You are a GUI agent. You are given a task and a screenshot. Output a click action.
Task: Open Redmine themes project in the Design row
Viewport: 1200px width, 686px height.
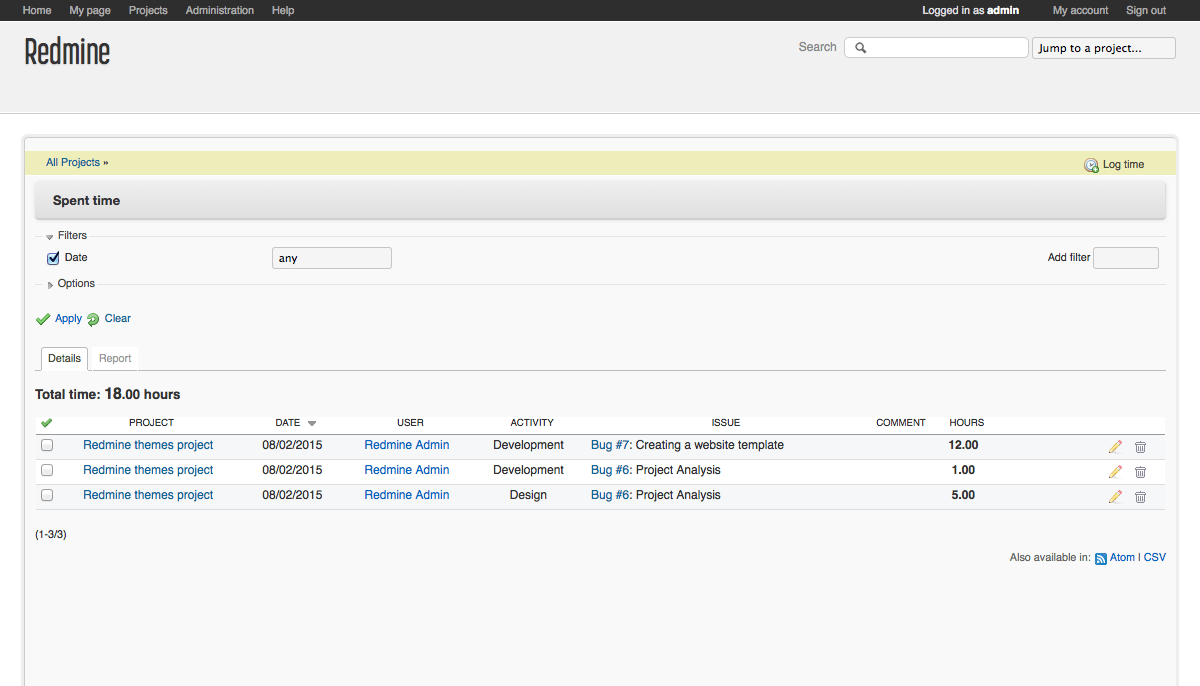(x=148, y=495)
